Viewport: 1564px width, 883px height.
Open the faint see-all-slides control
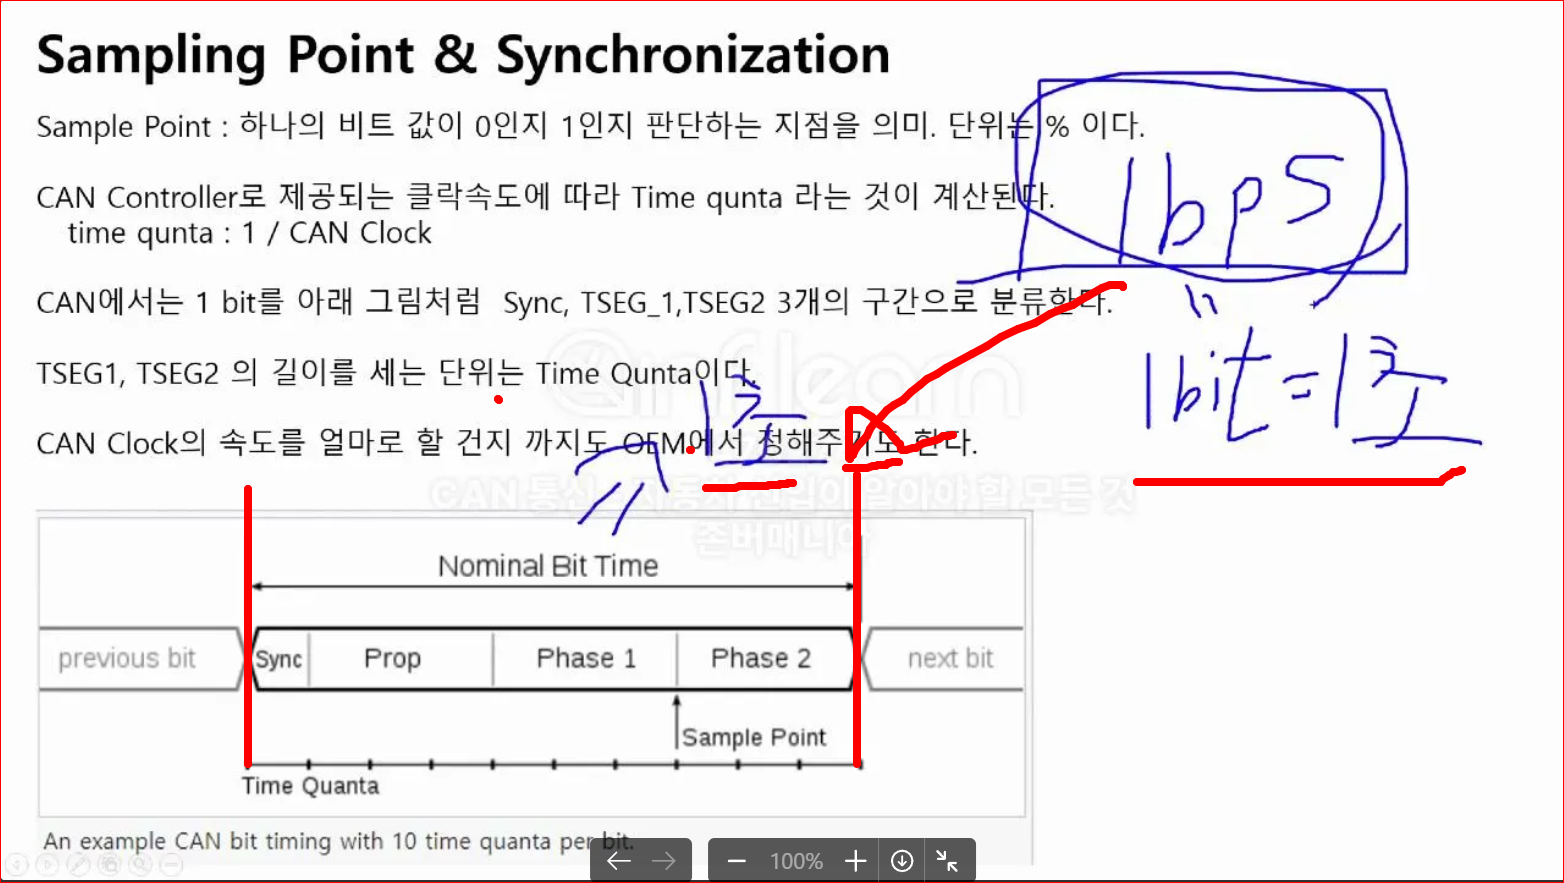109,865
